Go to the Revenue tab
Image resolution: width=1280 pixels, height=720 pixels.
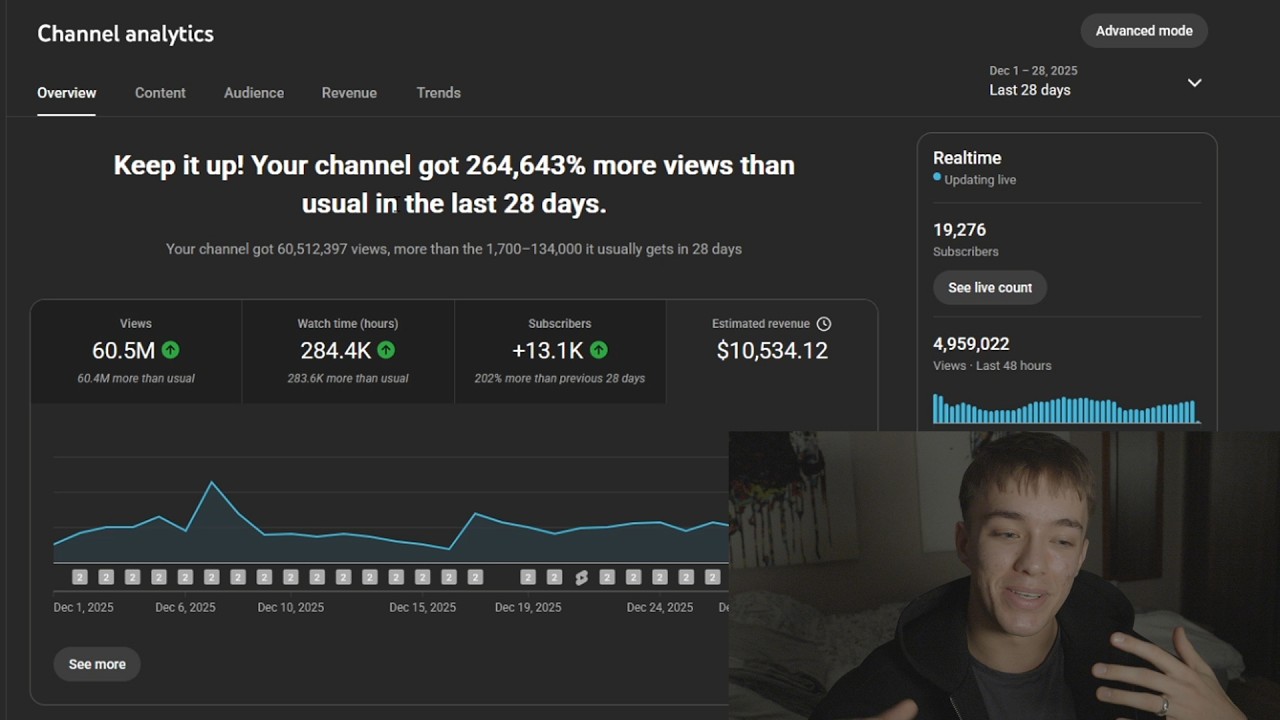point(349,93)
